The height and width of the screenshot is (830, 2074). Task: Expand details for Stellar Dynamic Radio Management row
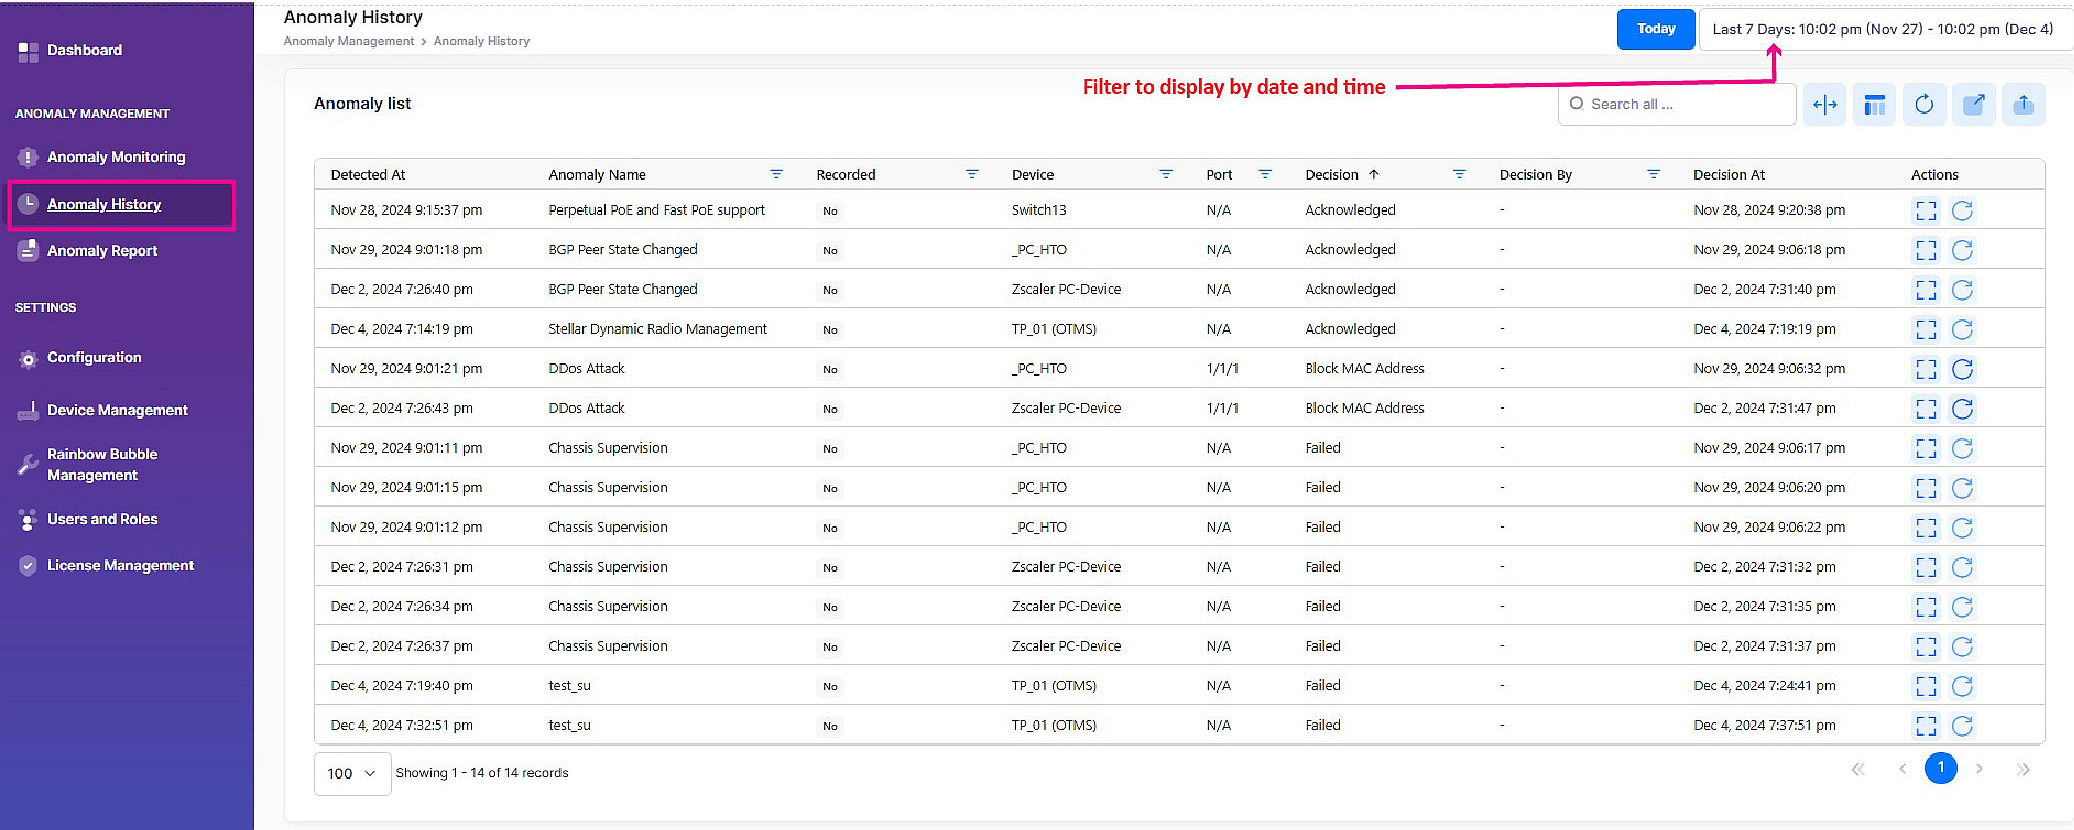click(1926, 330)
